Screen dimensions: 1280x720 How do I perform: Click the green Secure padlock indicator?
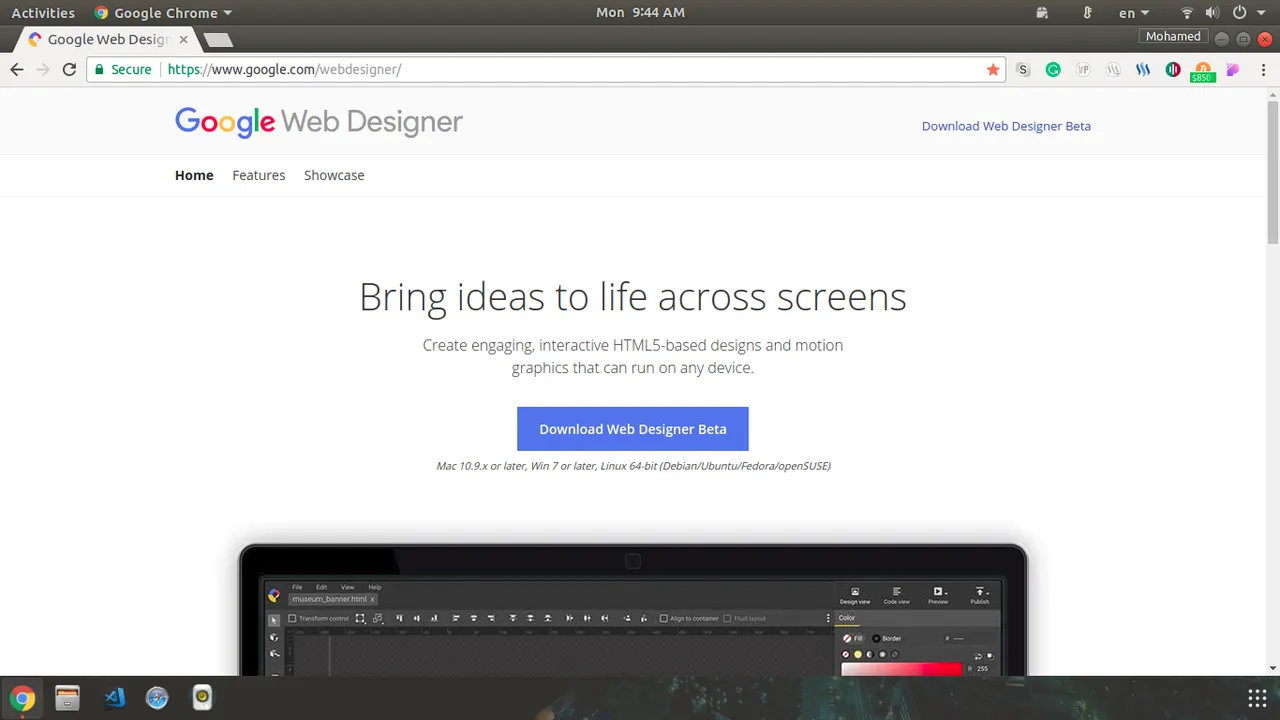(124, 69)
